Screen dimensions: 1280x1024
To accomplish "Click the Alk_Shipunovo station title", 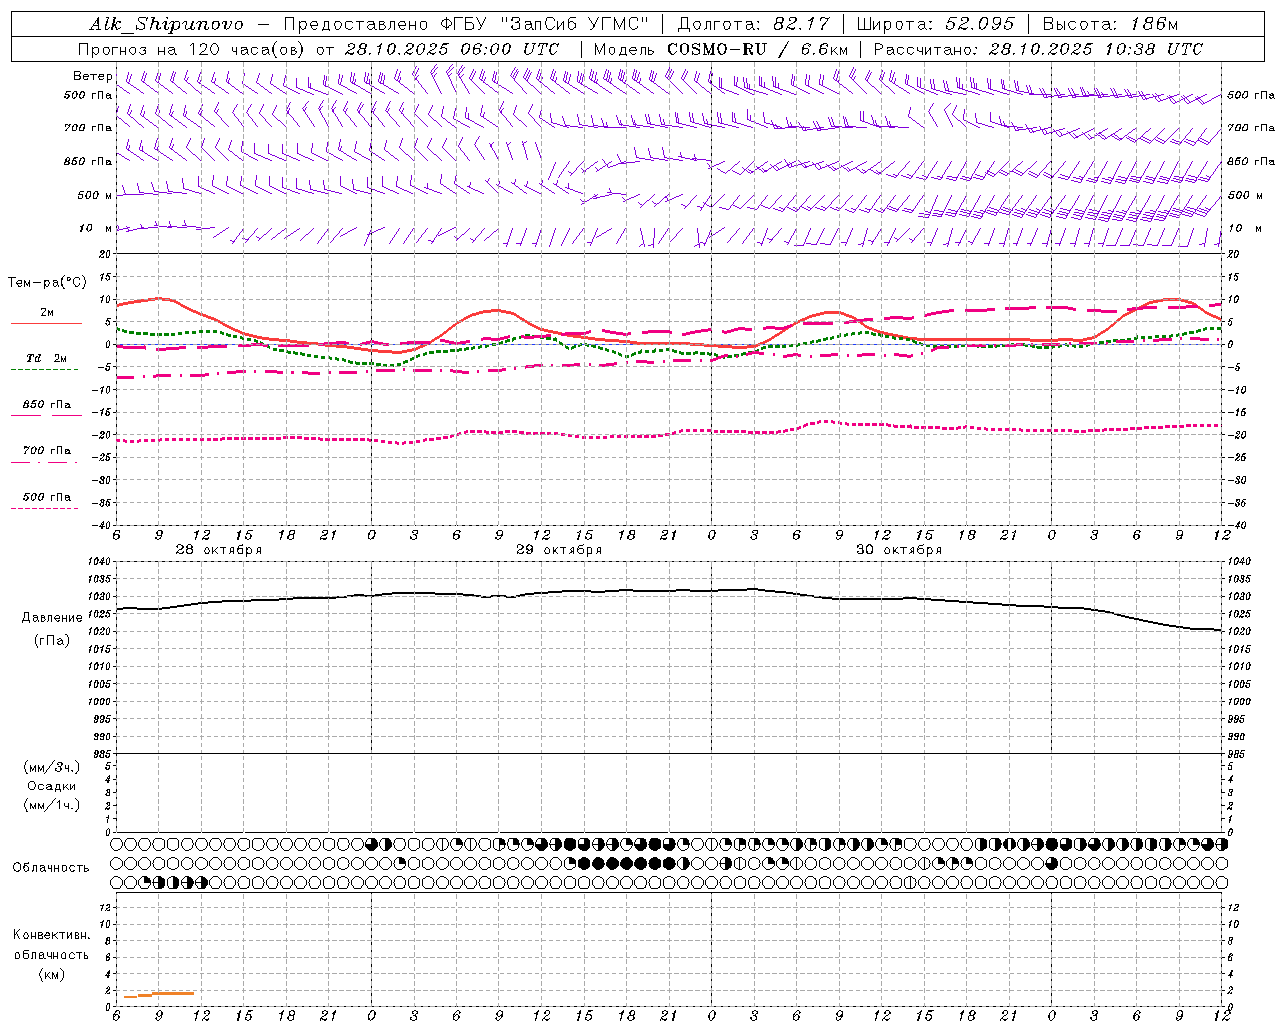I will tap(166, 24).
